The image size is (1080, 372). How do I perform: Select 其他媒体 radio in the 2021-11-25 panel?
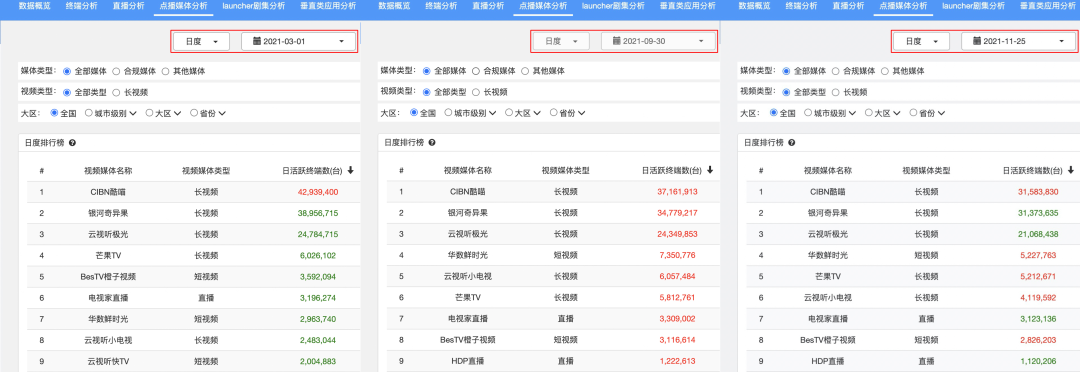click(886, 71)
